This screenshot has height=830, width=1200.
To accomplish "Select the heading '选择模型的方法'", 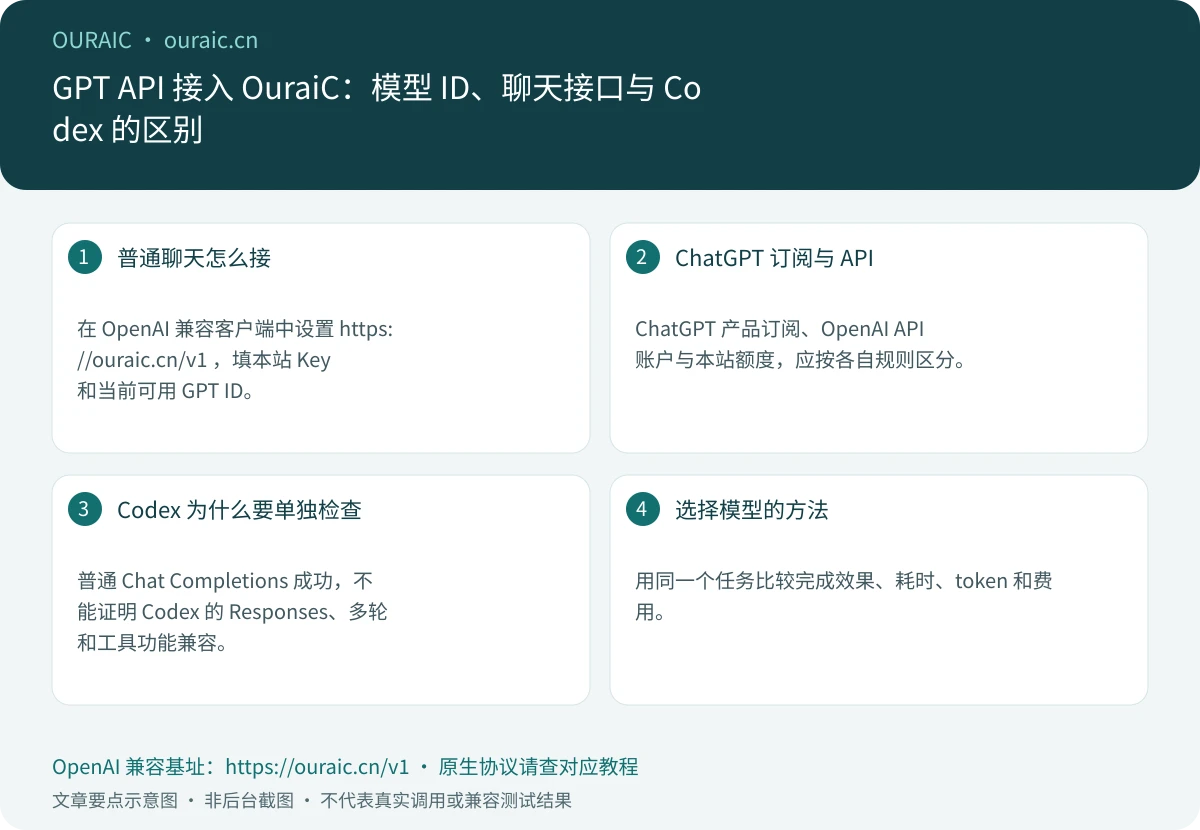I will (752, 510).
